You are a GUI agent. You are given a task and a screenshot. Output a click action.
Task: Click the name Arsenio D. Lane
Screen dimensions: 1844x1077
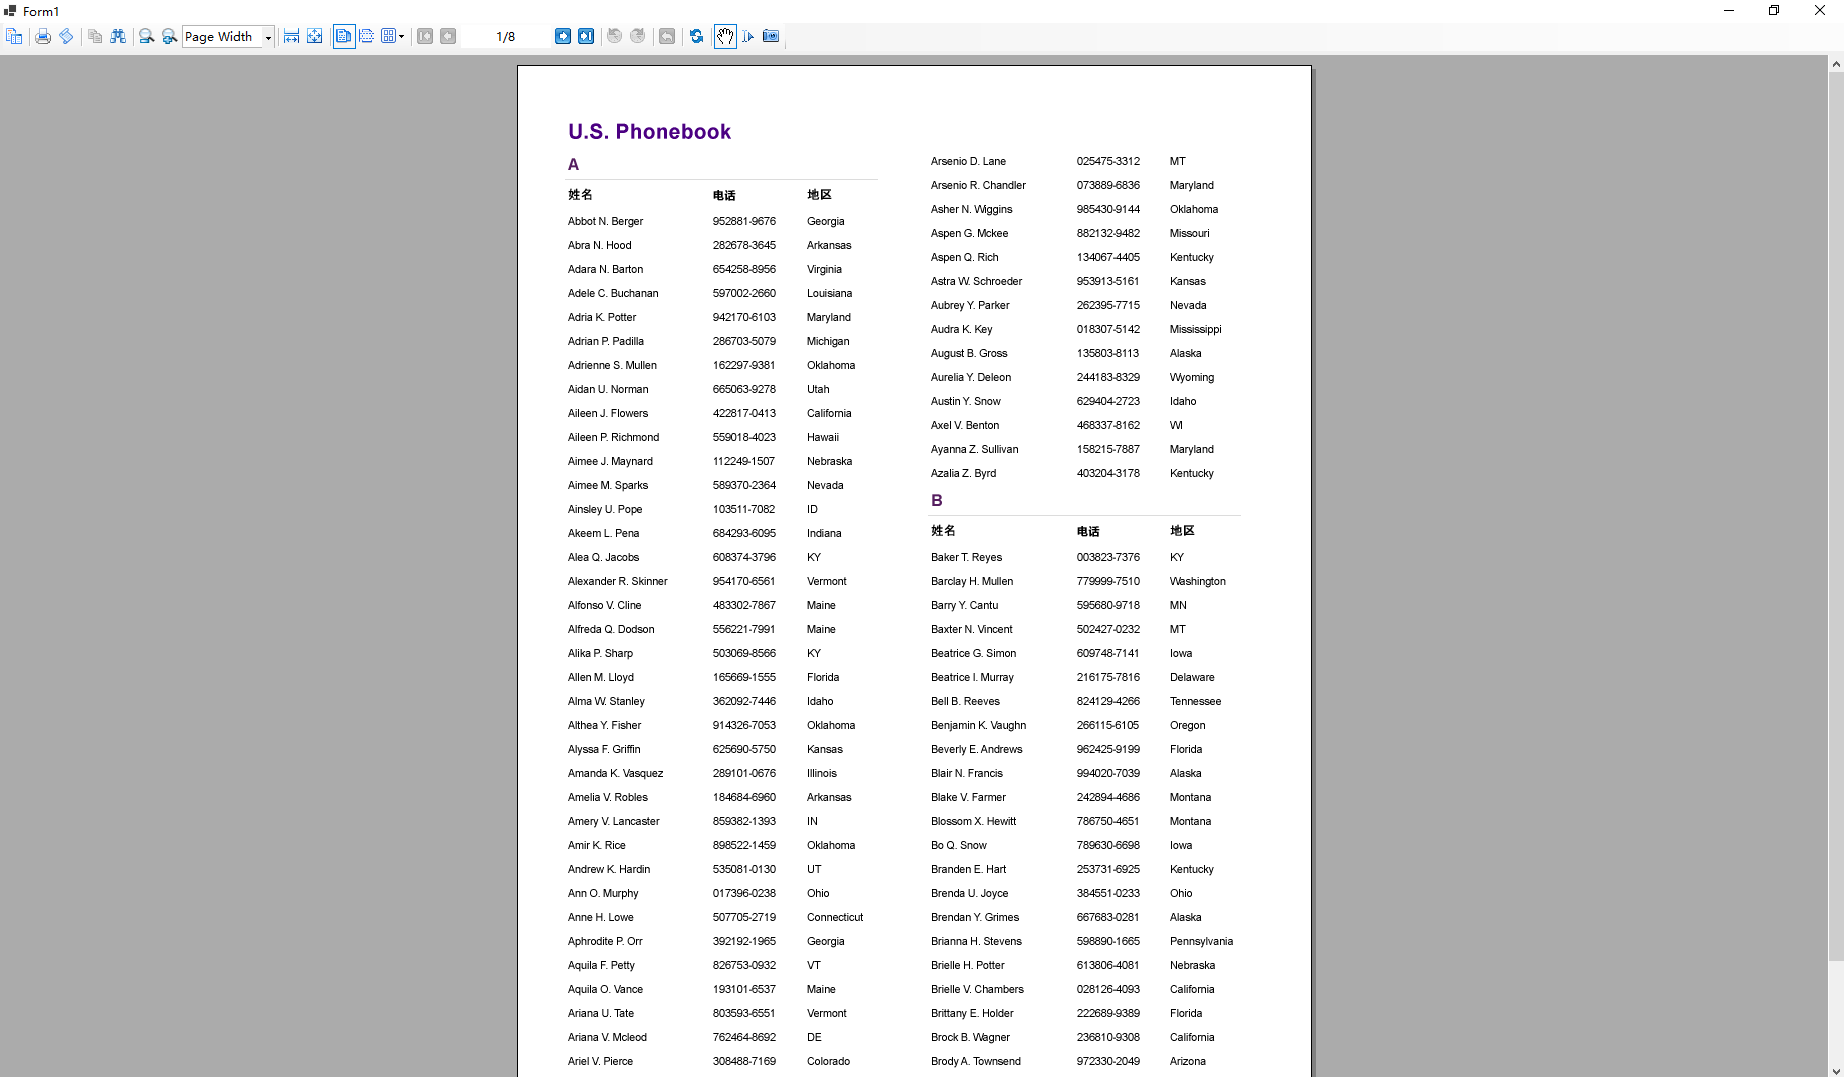tap(968, 161)
